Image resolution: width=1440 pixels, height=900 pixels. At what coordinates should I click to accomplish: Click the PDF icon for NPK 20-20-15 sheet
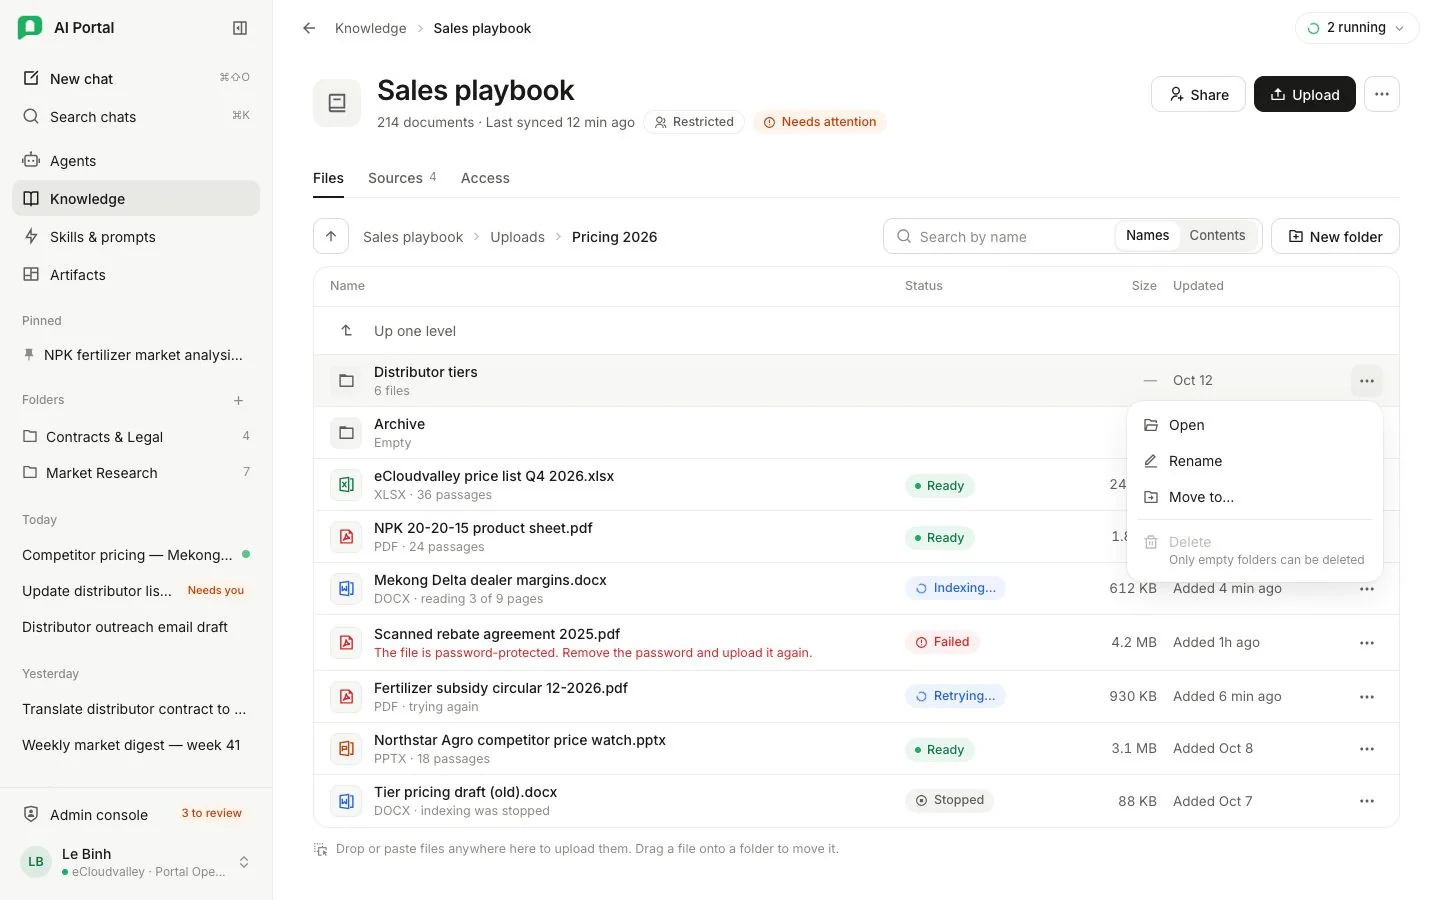click(x=346, y=537)
